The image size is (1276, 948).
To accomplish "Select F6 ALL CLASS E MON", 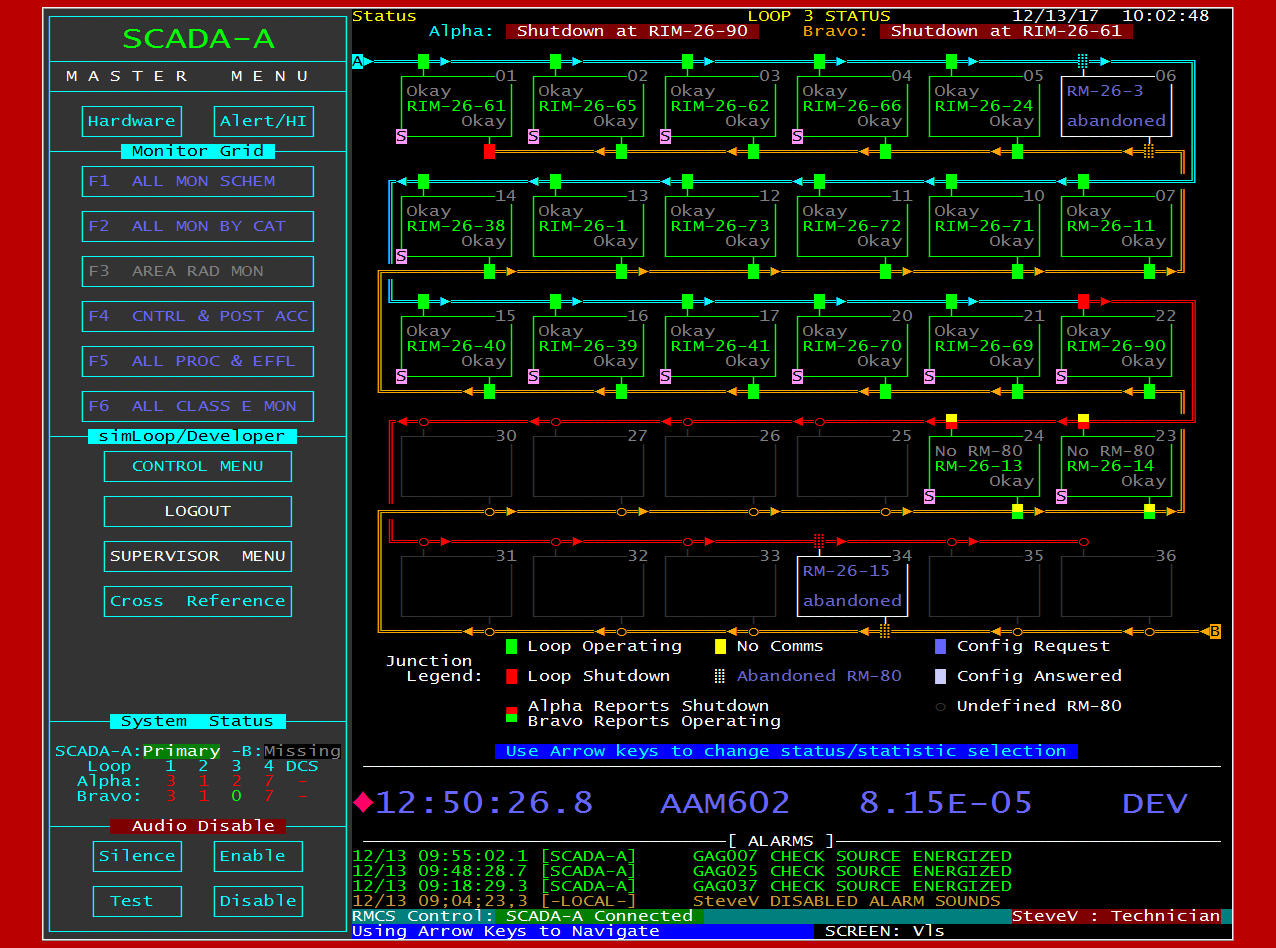I will click(x=198, y=406).
